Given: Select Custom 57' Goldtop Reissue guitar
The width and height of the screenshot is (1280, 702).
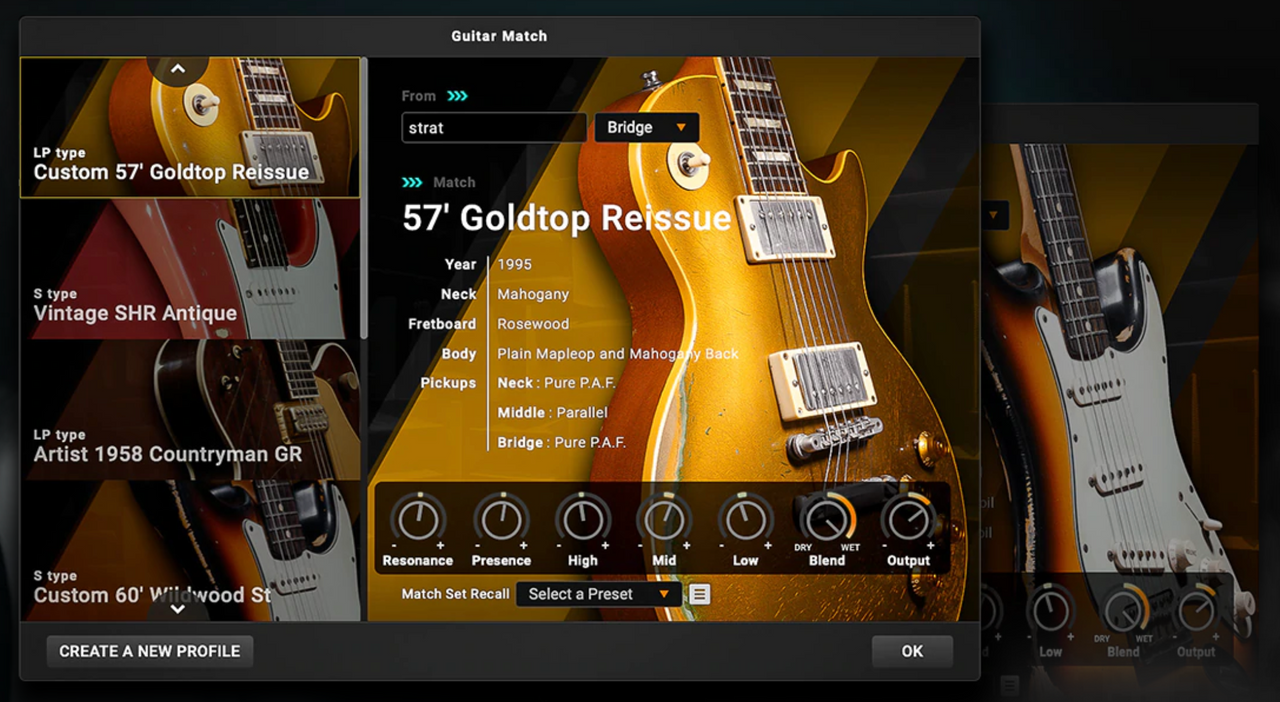Looking at the screenshot, I should coord(190,127).
